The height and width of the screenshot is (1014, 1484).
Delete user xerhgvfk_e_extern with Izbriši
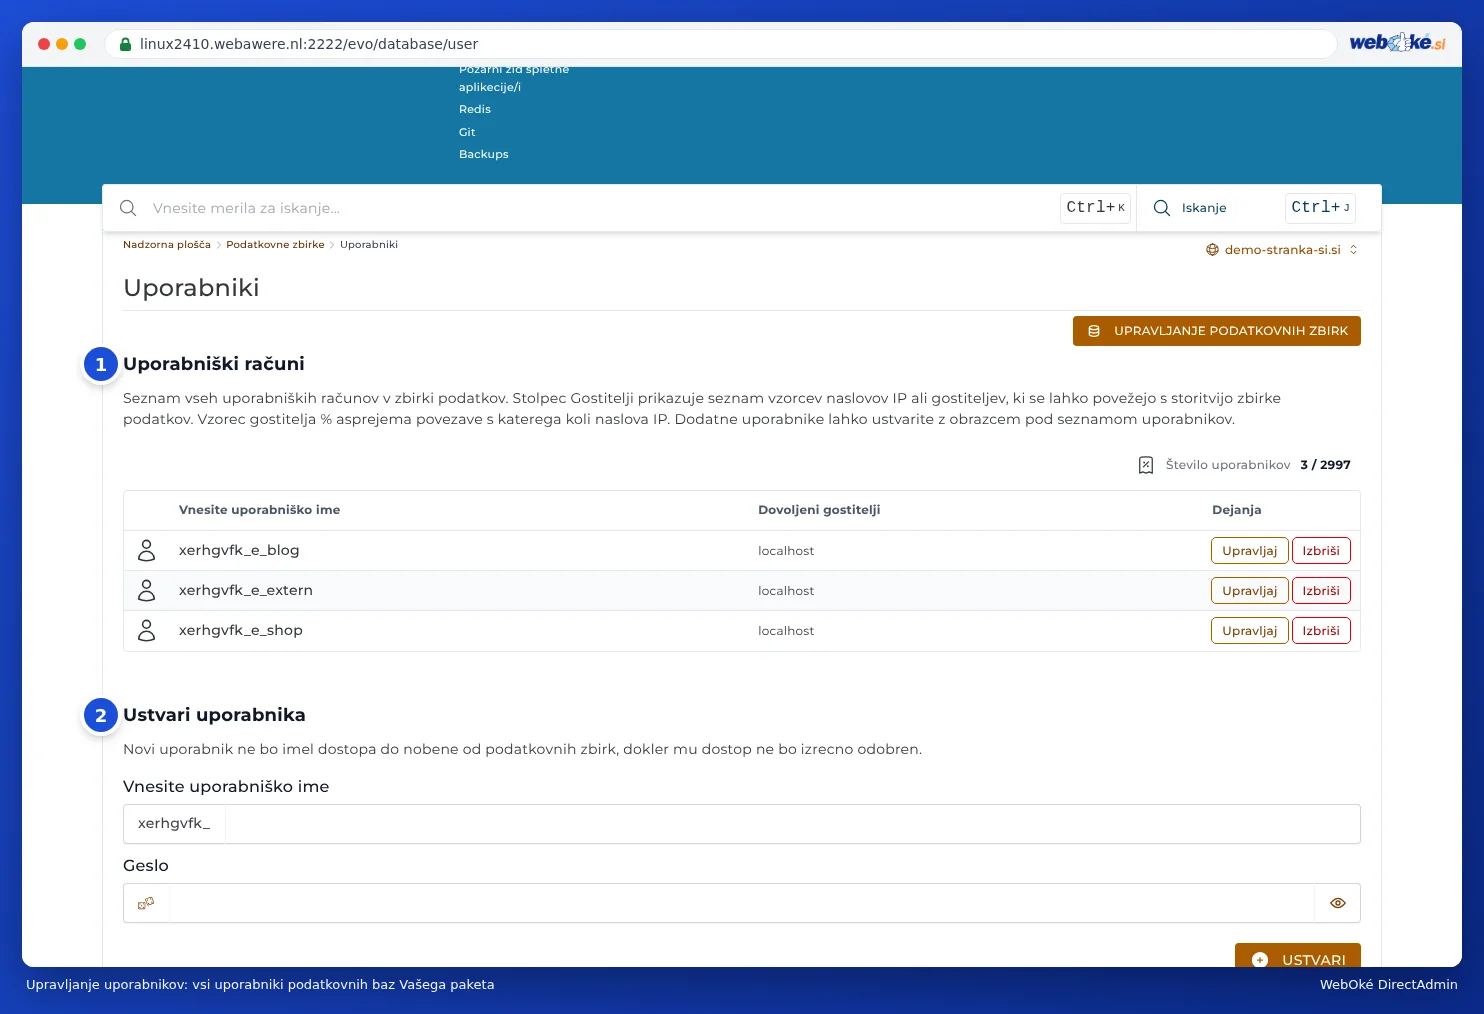click(x=1321, y=591)
